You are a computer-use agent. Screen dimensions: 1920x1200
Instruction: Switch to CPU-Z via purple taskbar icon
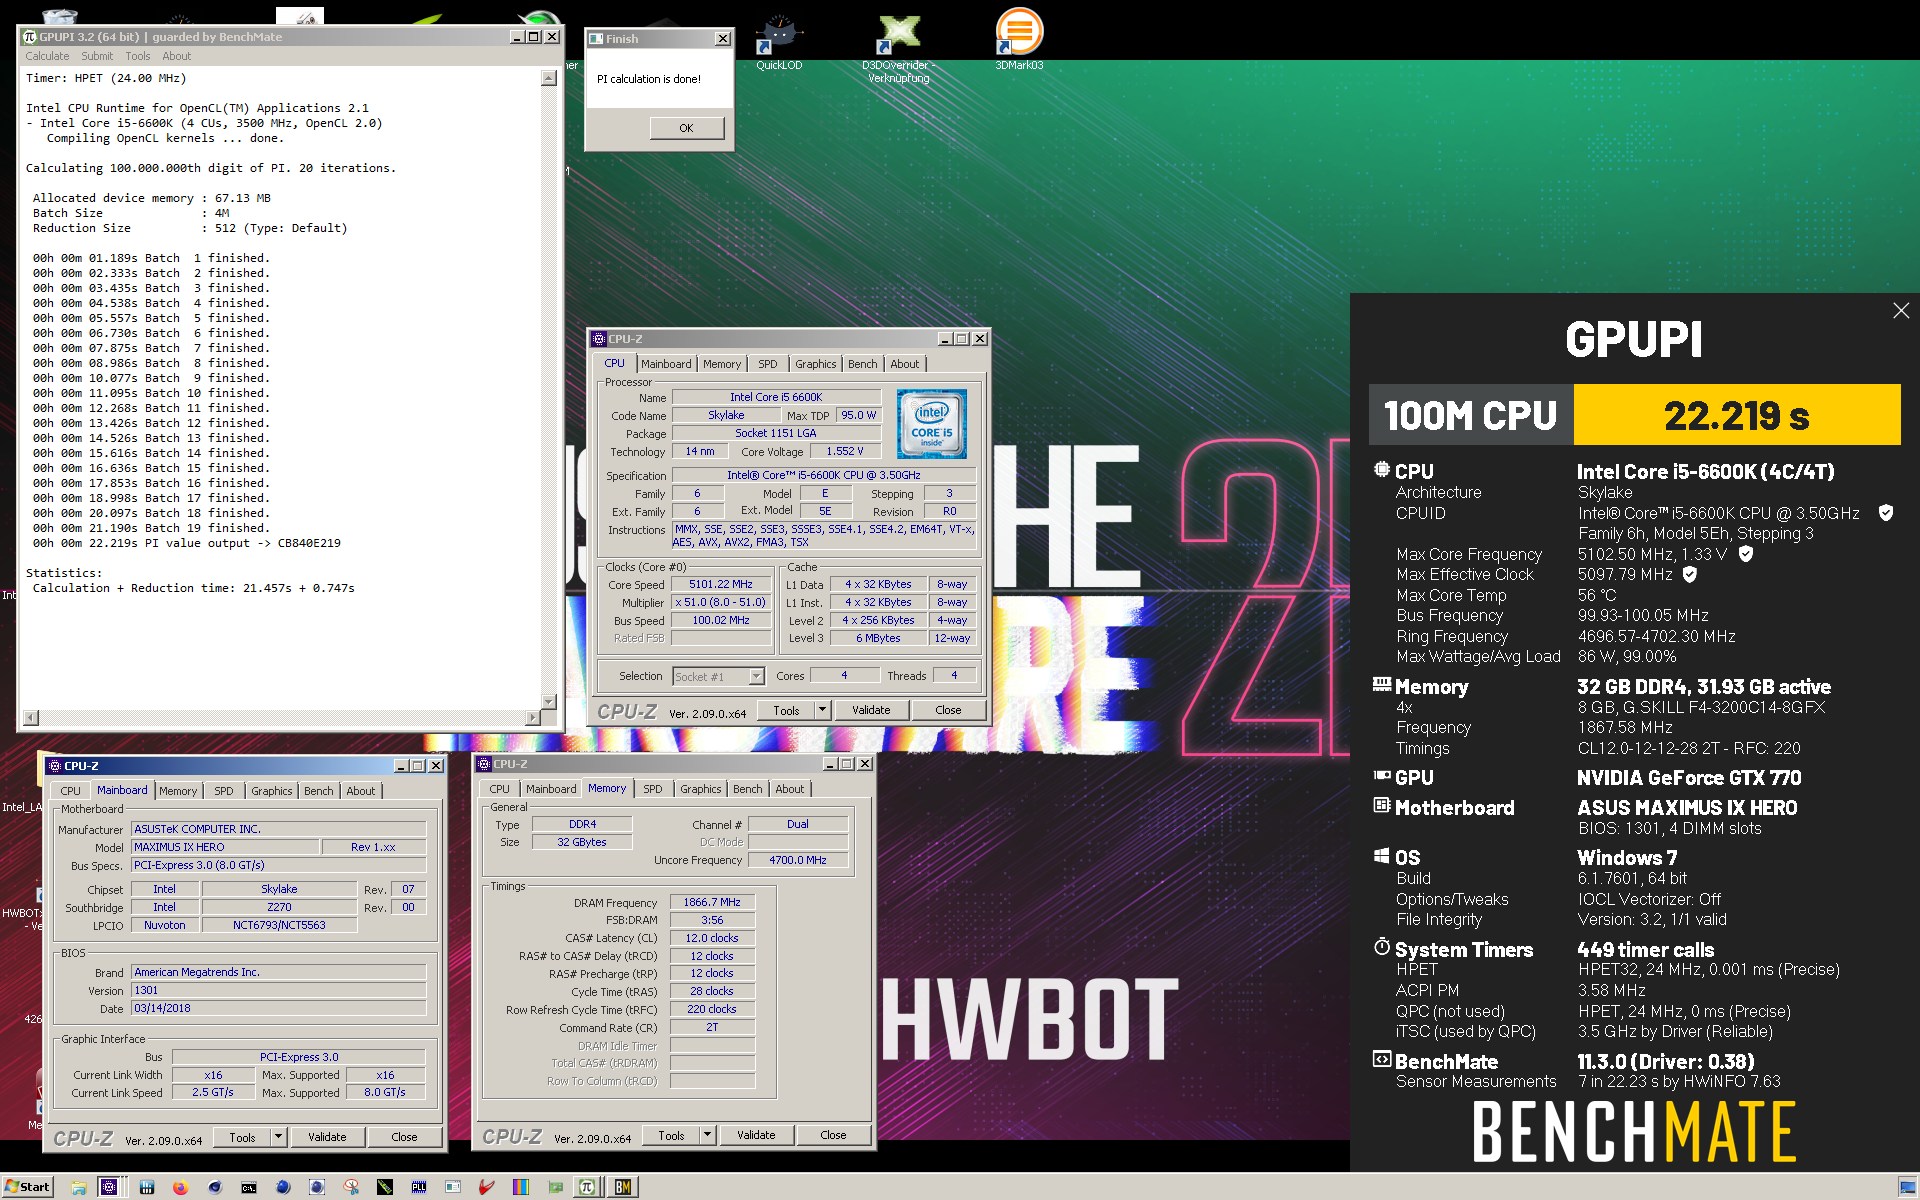(x=108, y=1187)
